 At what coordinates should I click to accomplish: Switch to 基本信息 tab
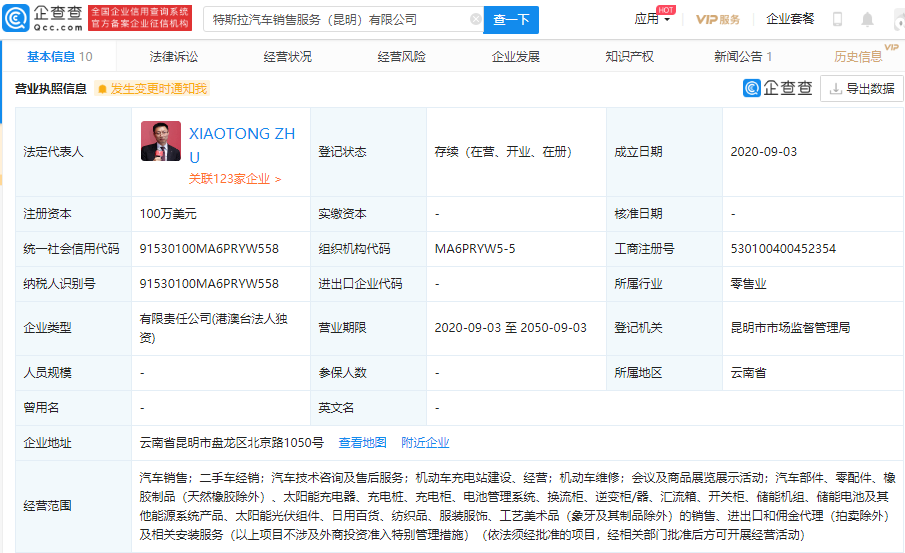click(x=59, y=57)
